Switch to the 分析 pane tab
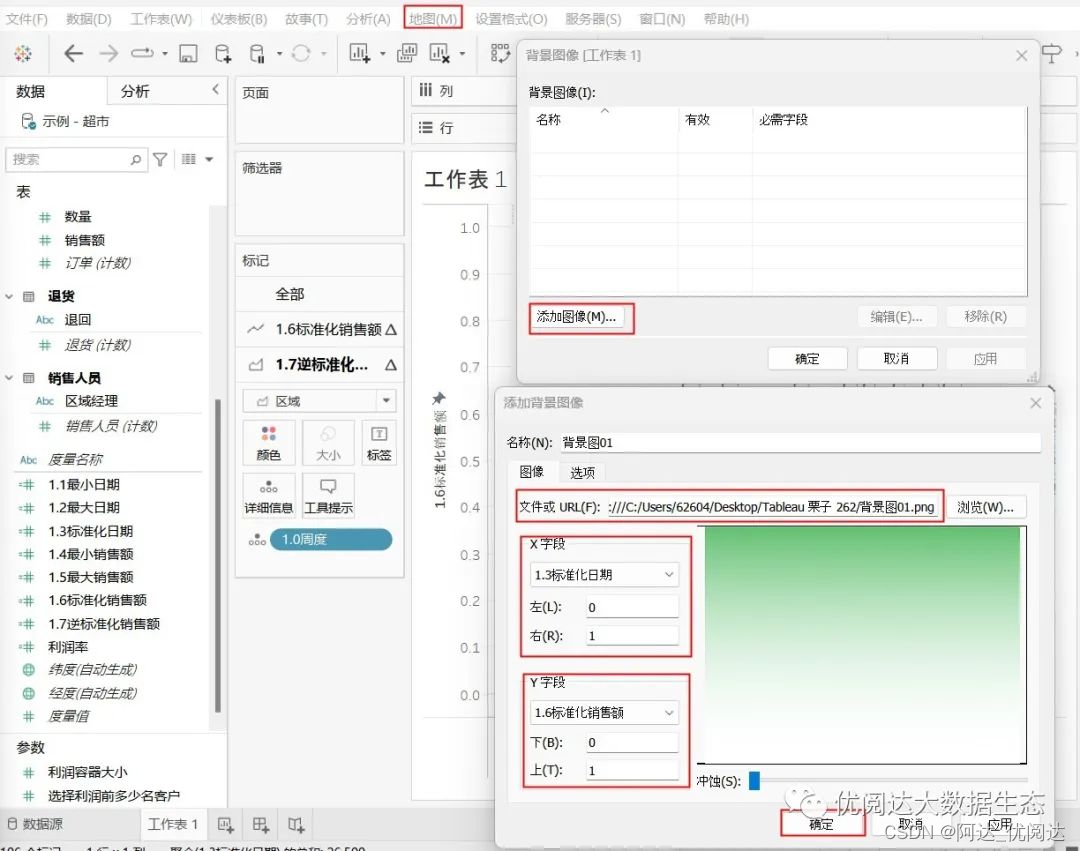Image resolution: width=1080 pixels, height=851 pixels. [x=135, y=91]
